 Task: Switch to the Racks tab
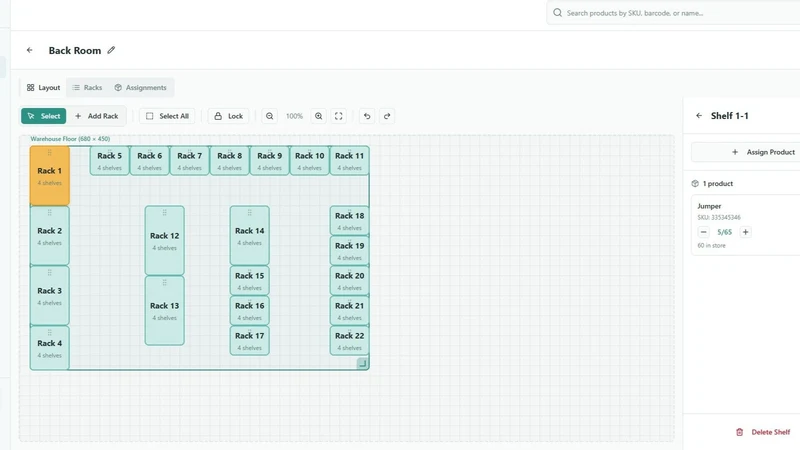(x=87, y=88)
